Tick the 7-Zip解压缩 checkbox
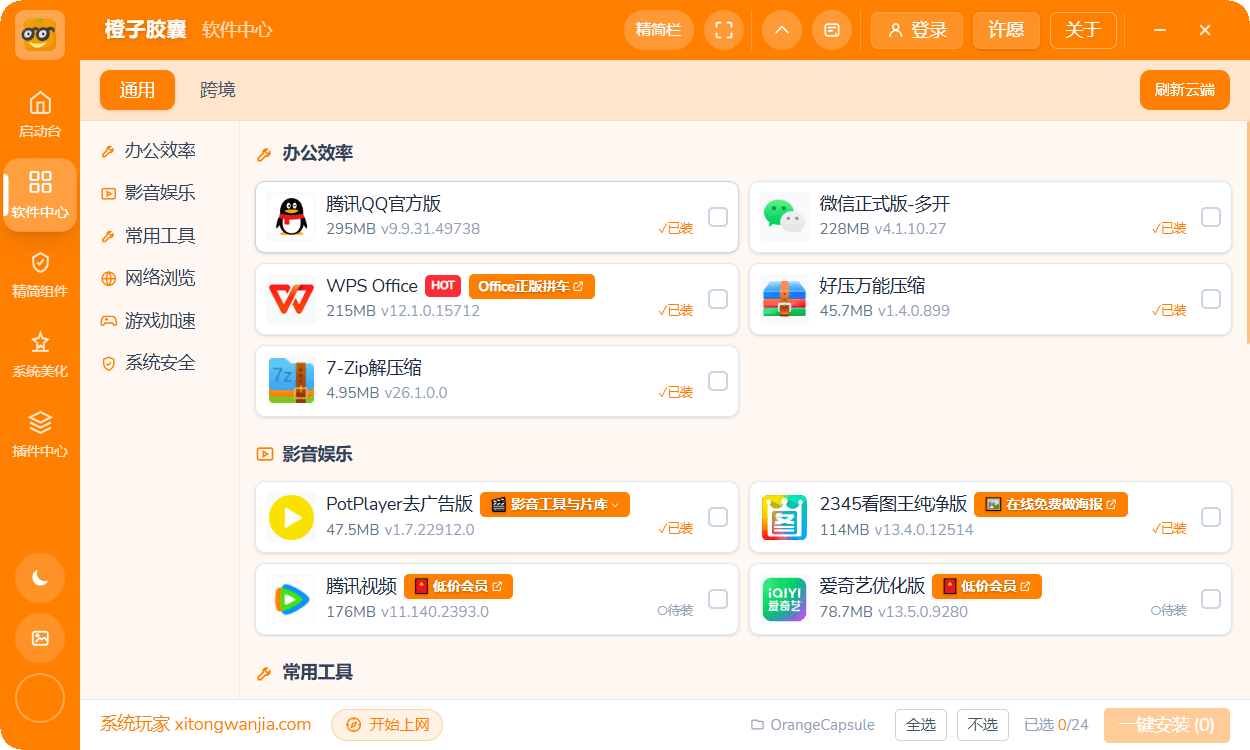This screenshot has width=1250, height=750. click(x=718, y=380)
